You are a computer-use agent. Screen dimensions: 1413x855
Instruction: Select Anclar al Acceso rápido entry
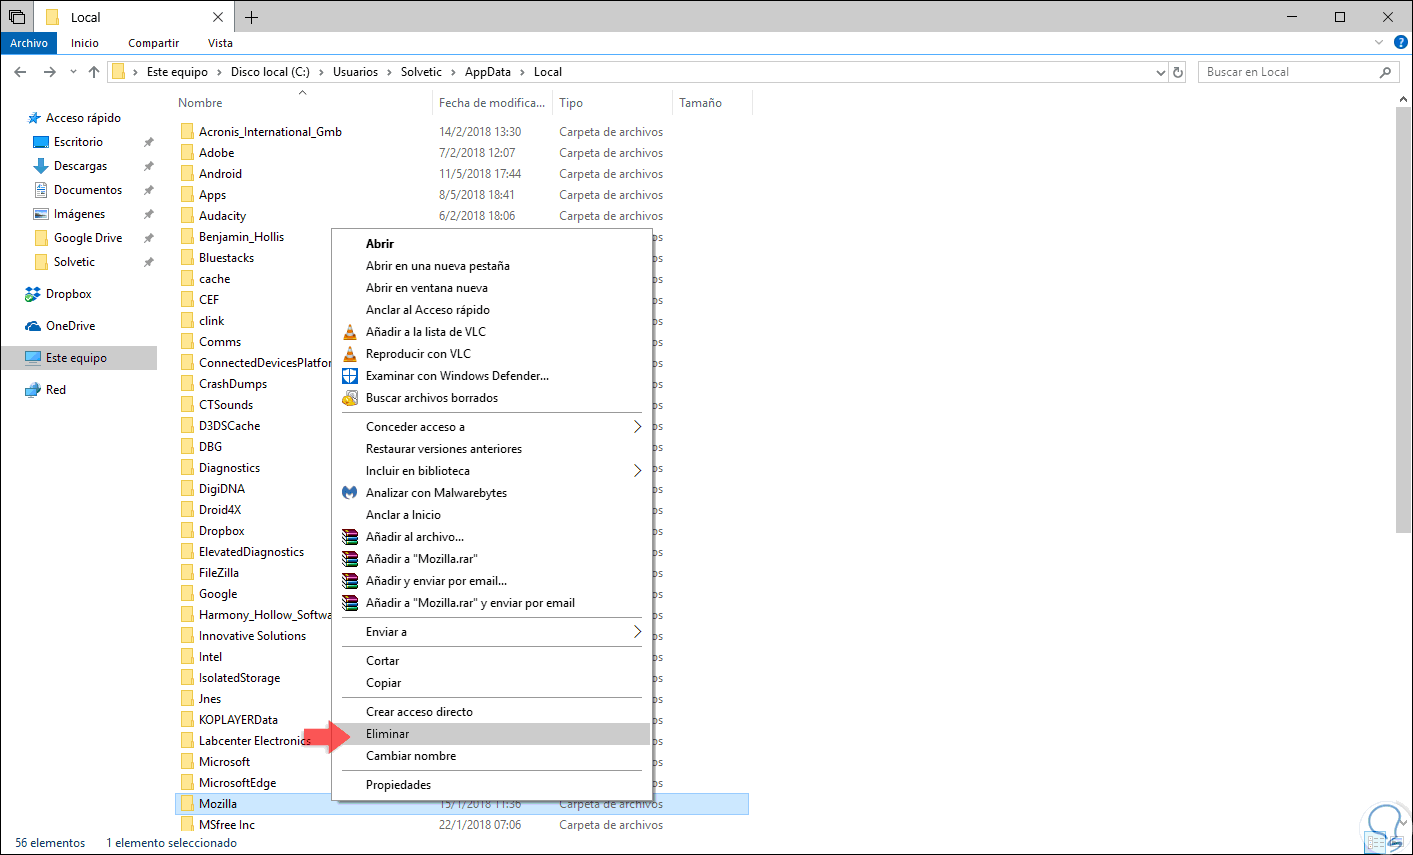[491, 310]
